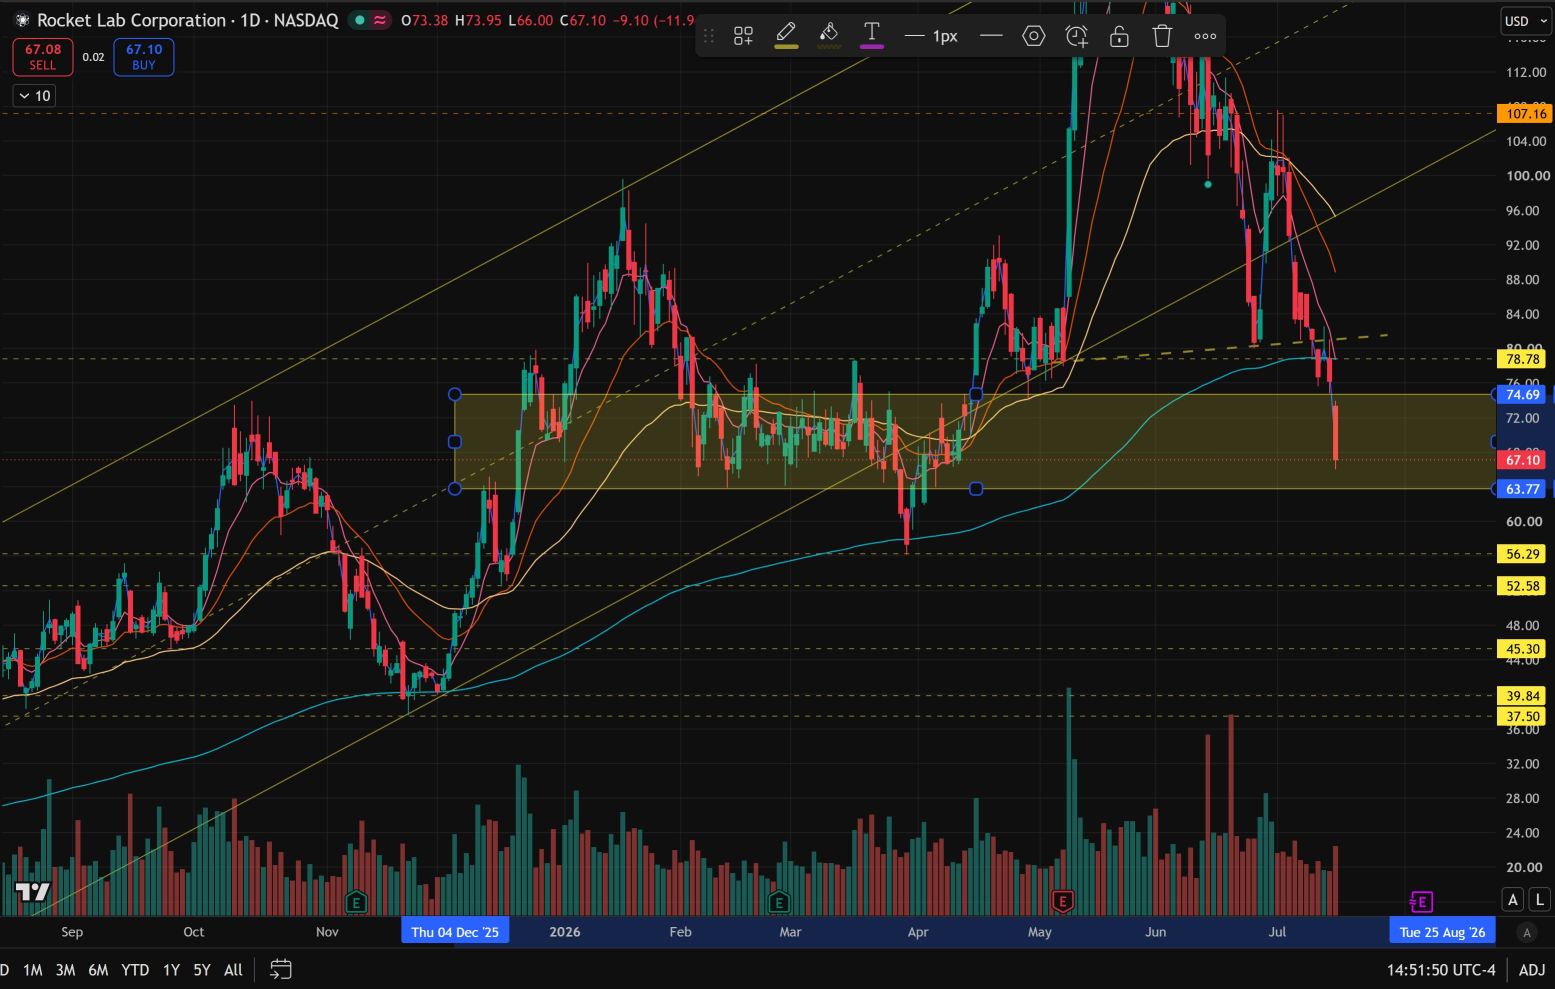Change text color with the T icon
Viewport: 1555px width, 989px height.
[x=872, y=36]
